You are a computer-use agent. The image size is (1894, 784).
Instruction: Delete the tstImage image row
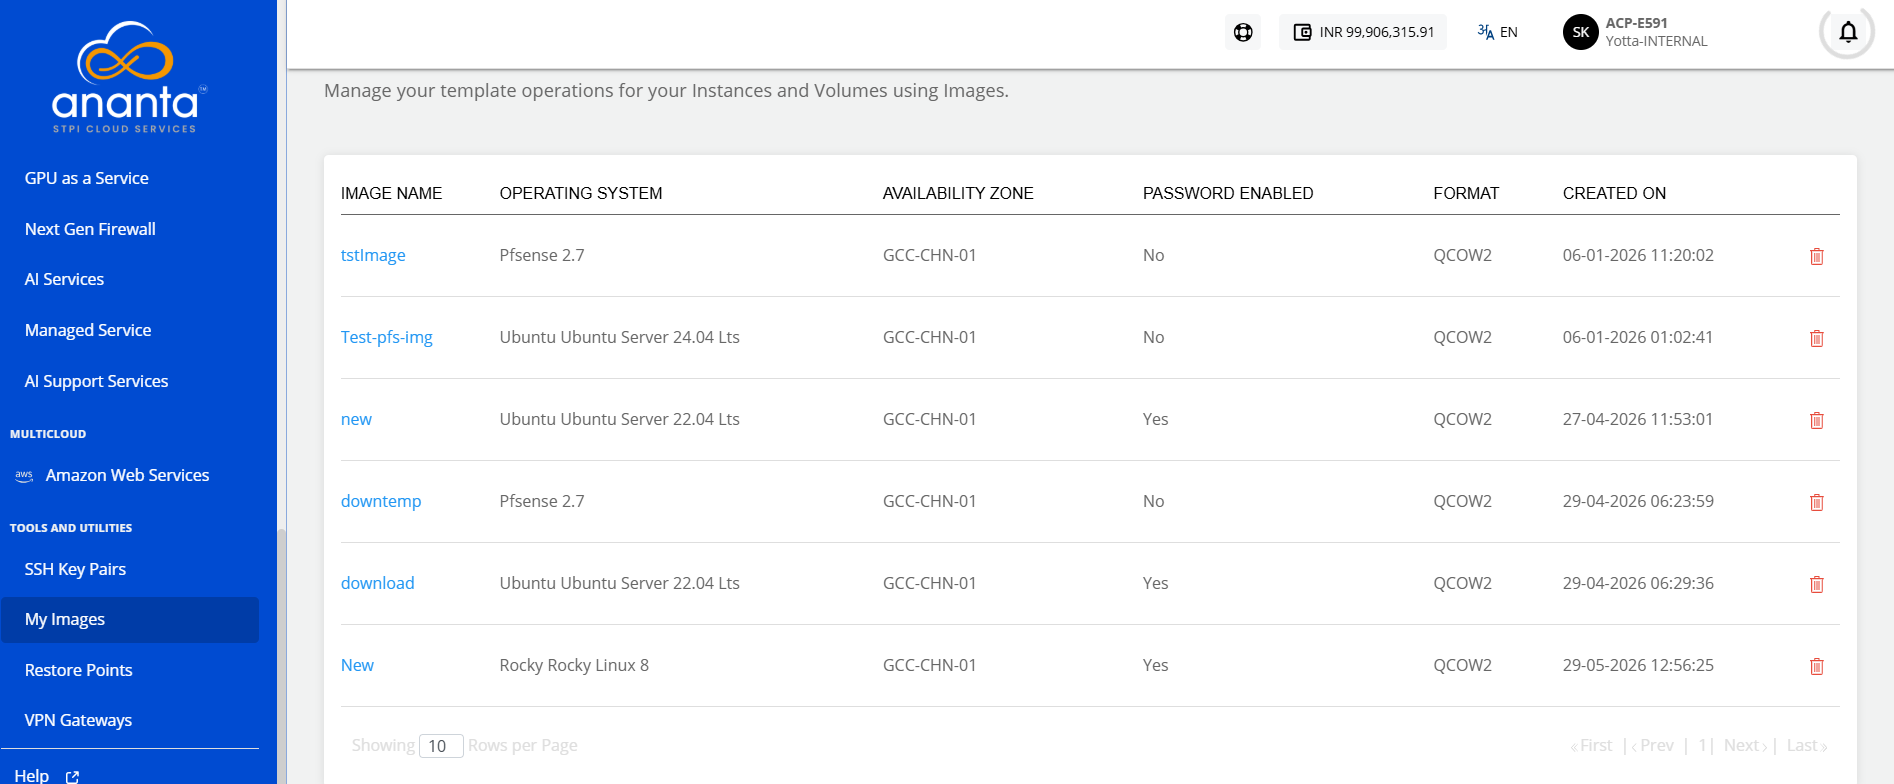(x=1817, y=256)
